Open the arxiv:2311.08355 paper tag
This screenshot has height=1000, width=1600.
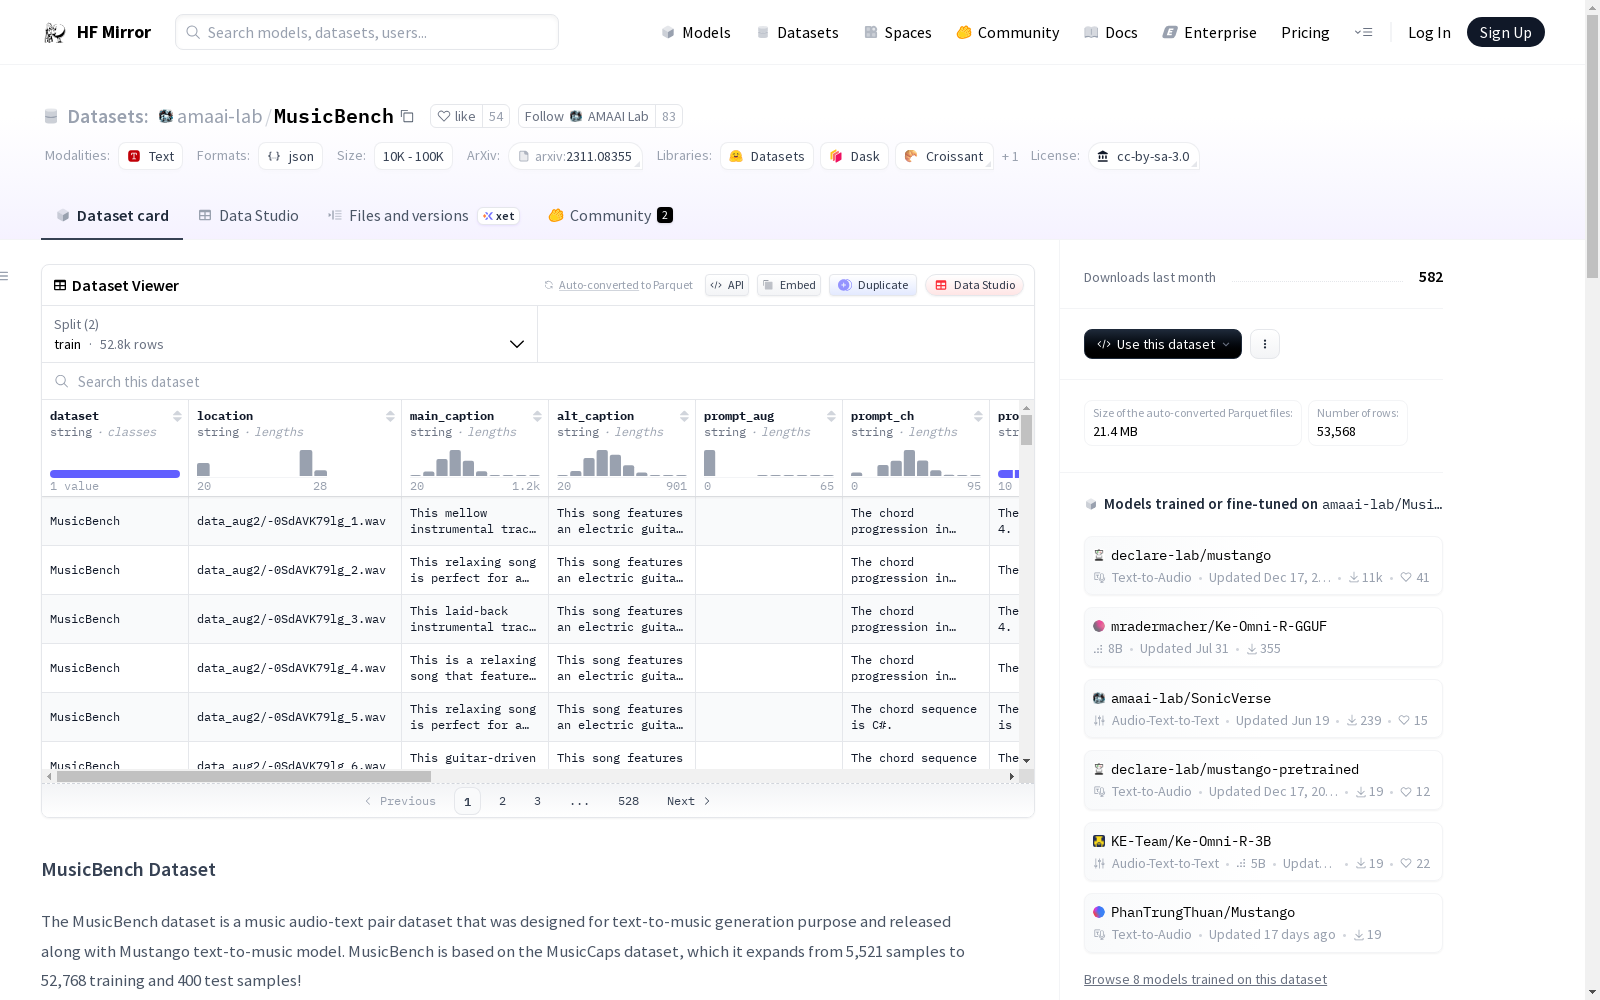tap(575, 156)
